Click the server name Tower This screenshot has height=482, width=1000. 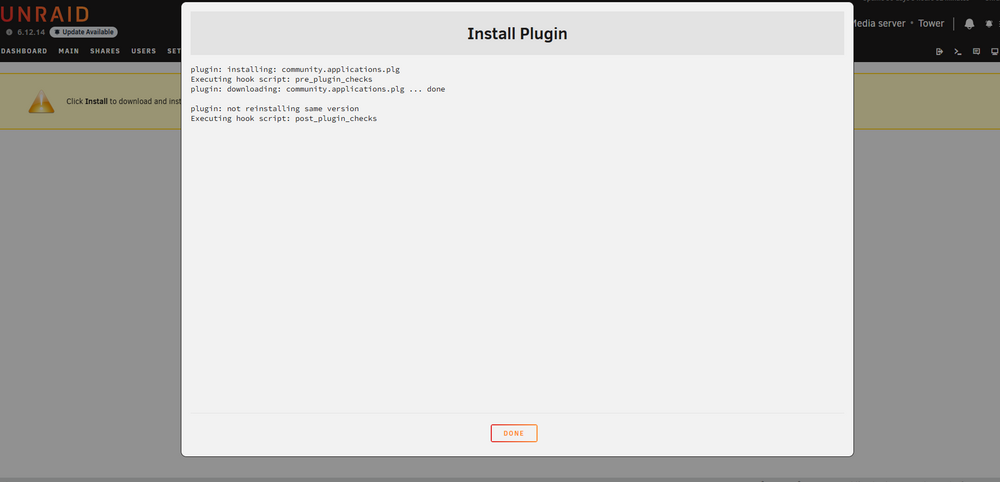coord(931,24)
